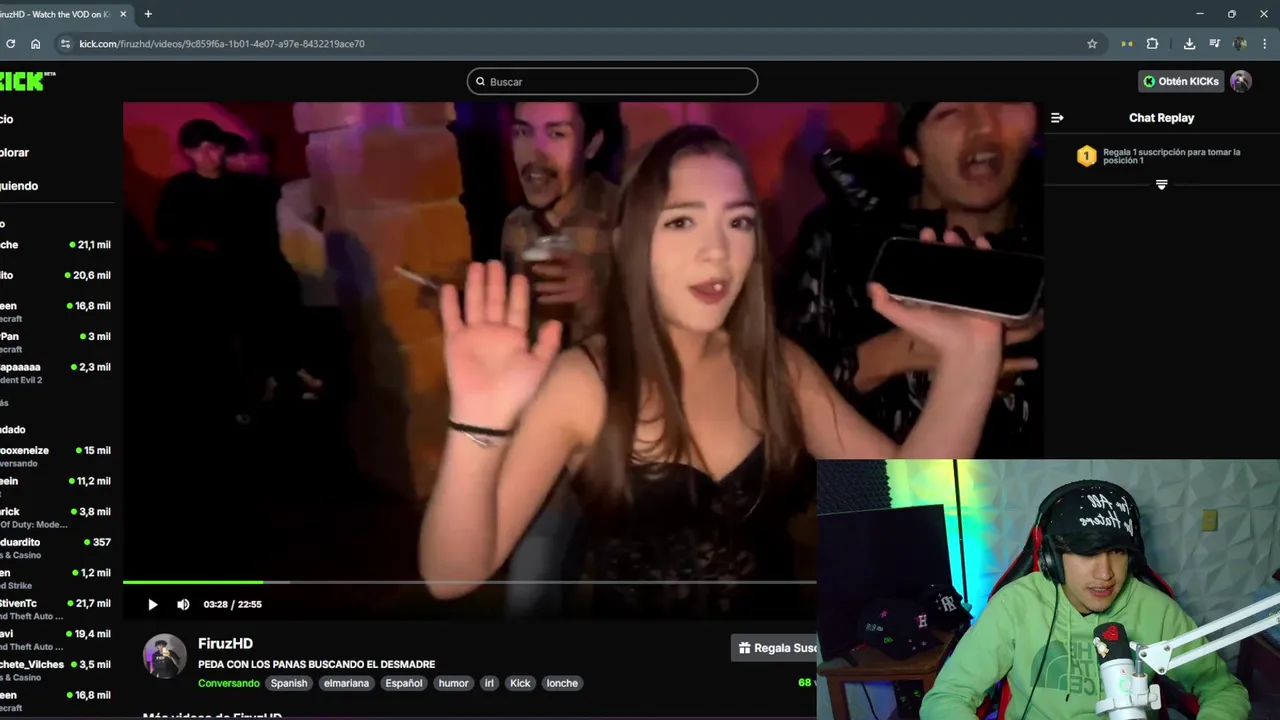
Task: Open the FiruzHD channel name link
Action: 225,644
